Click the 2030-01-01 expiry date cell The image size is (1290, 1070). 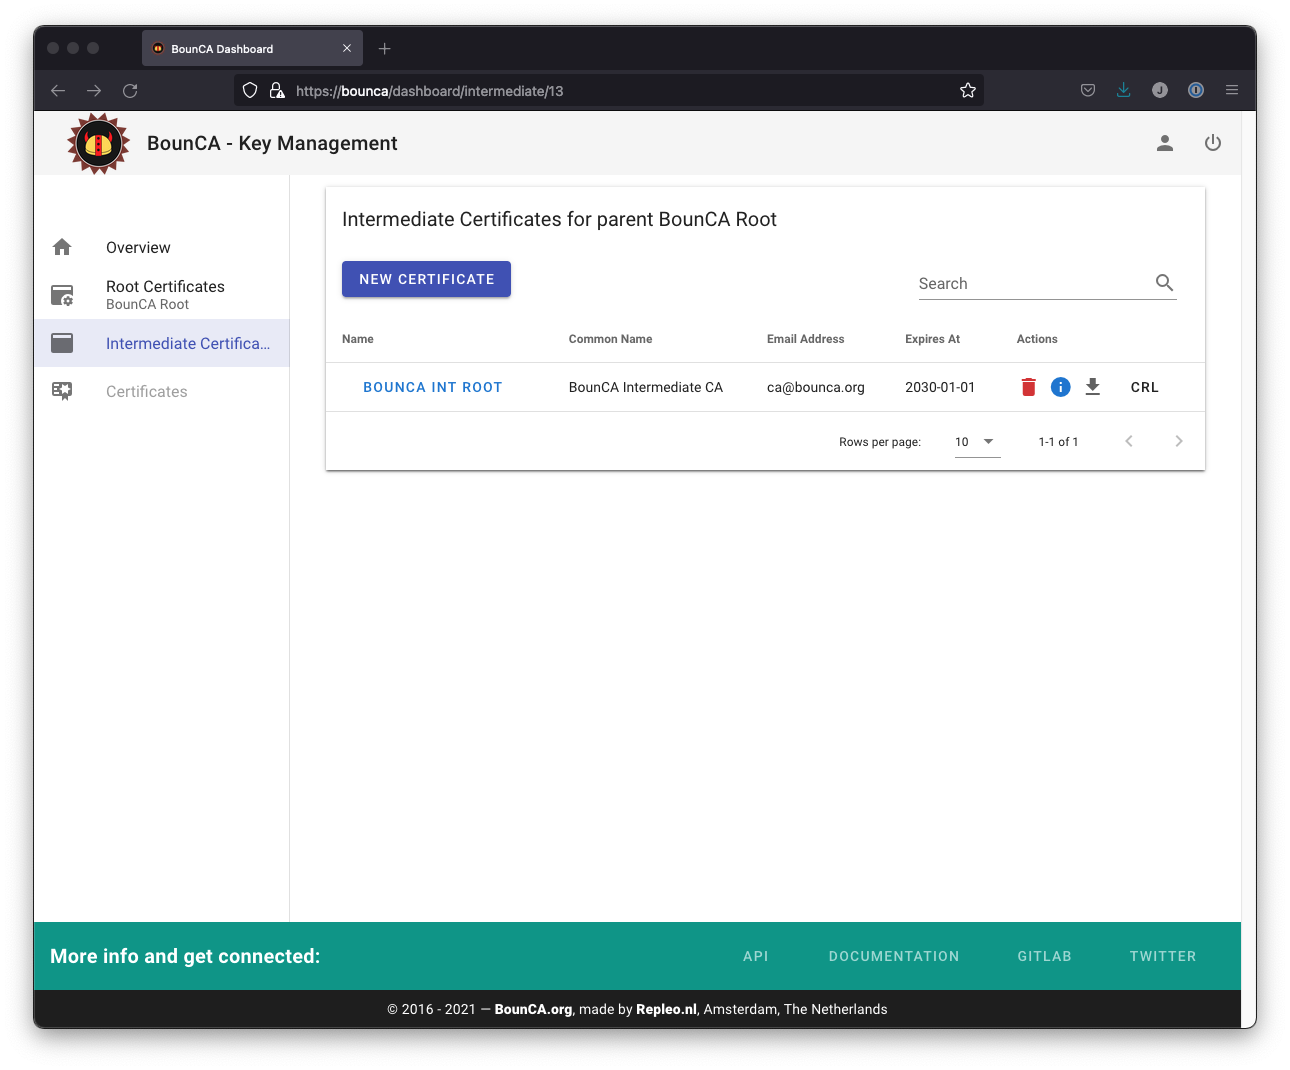(940, 387)
